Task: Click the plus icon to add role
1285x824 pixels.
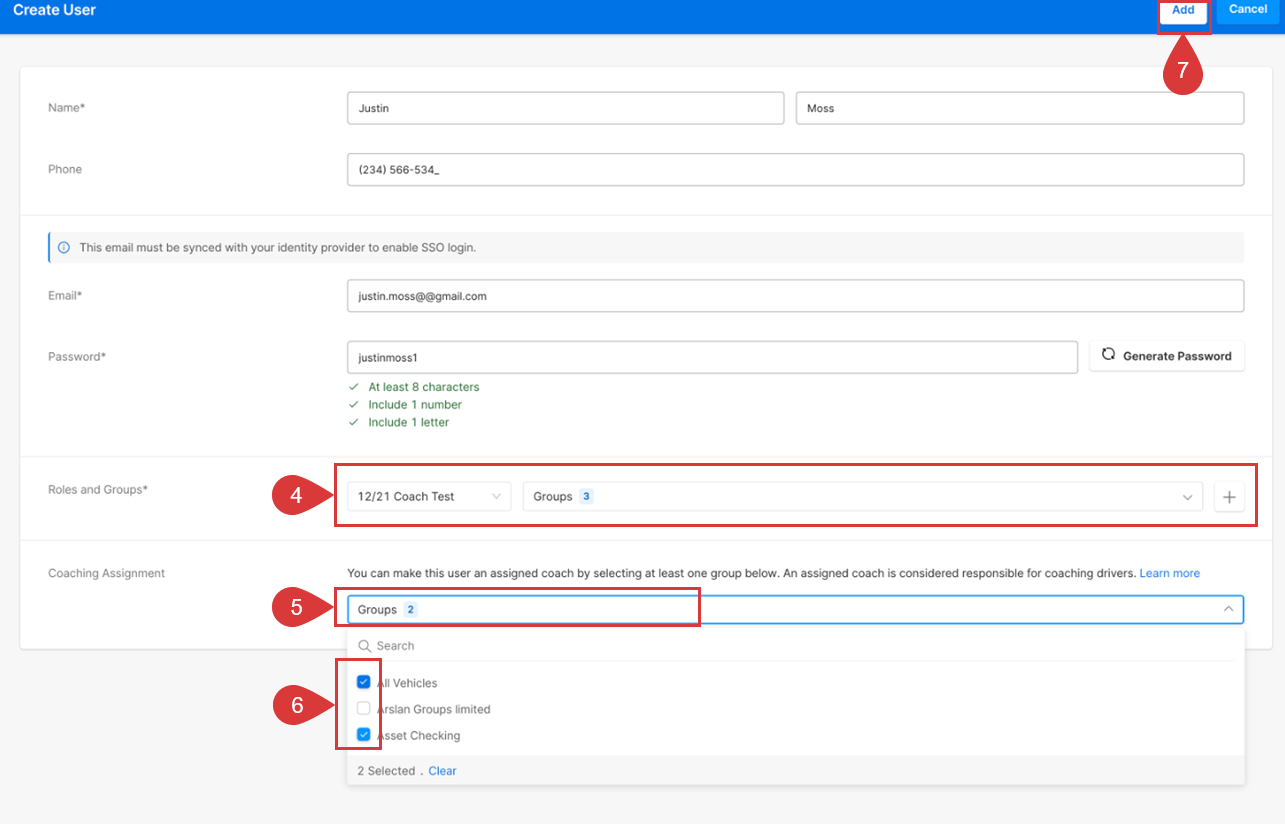Action: coord(1229,497)
